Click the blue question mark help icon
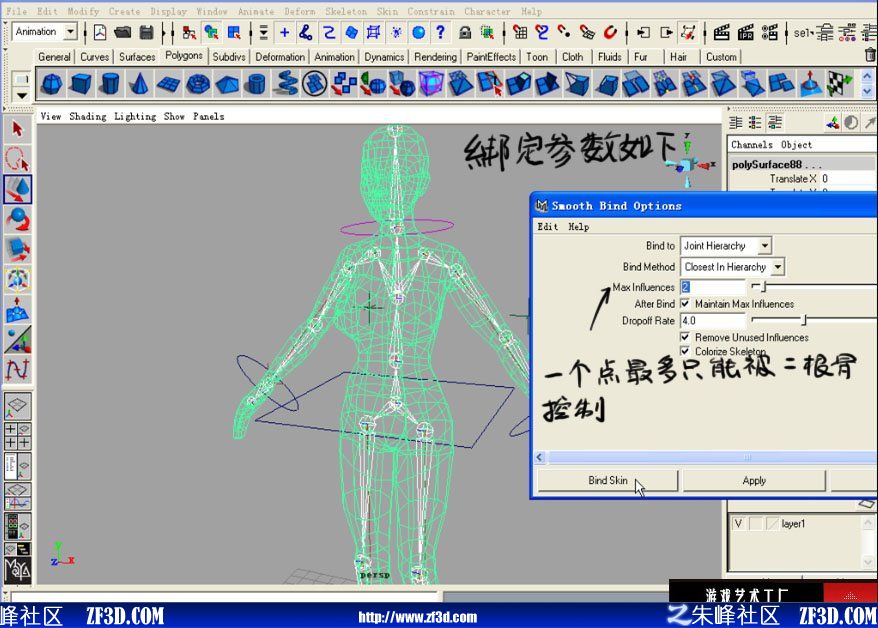The image size is (878, 628). click(441, 32)
